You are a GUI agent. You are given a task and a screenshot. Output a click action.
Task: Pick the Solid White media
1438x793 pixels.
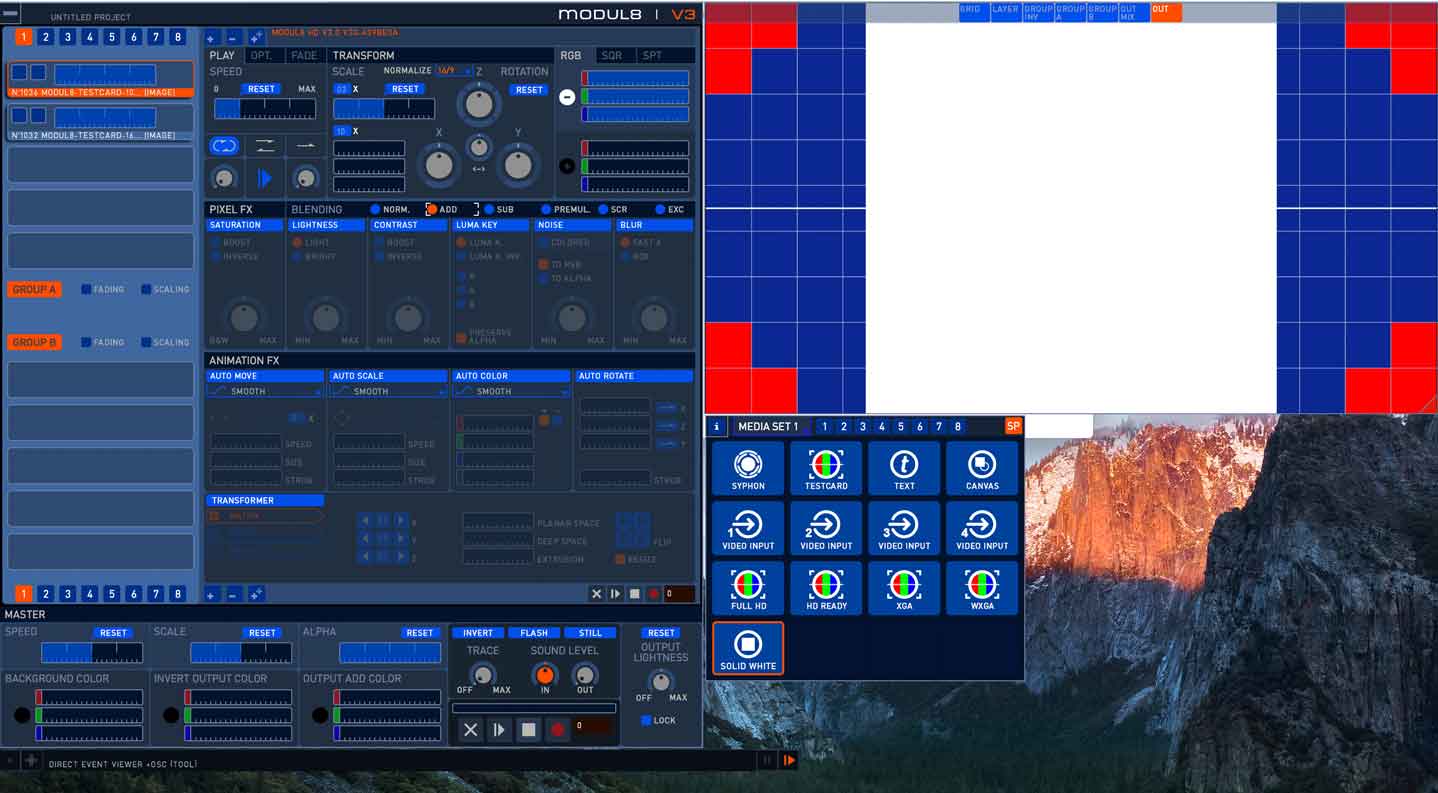click(x=747, y=648)
